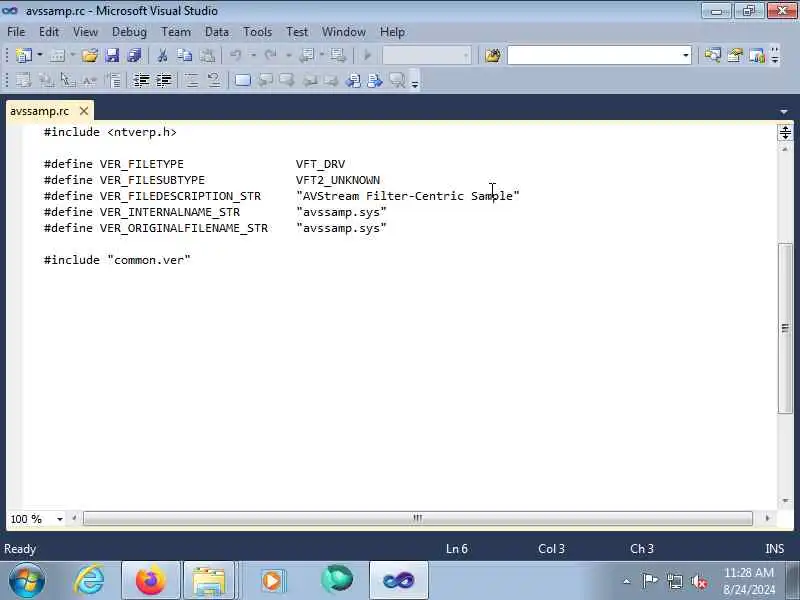Screen dimensions: 800x600
Task: Open the Tools menu
Action: tap(258, 32)
